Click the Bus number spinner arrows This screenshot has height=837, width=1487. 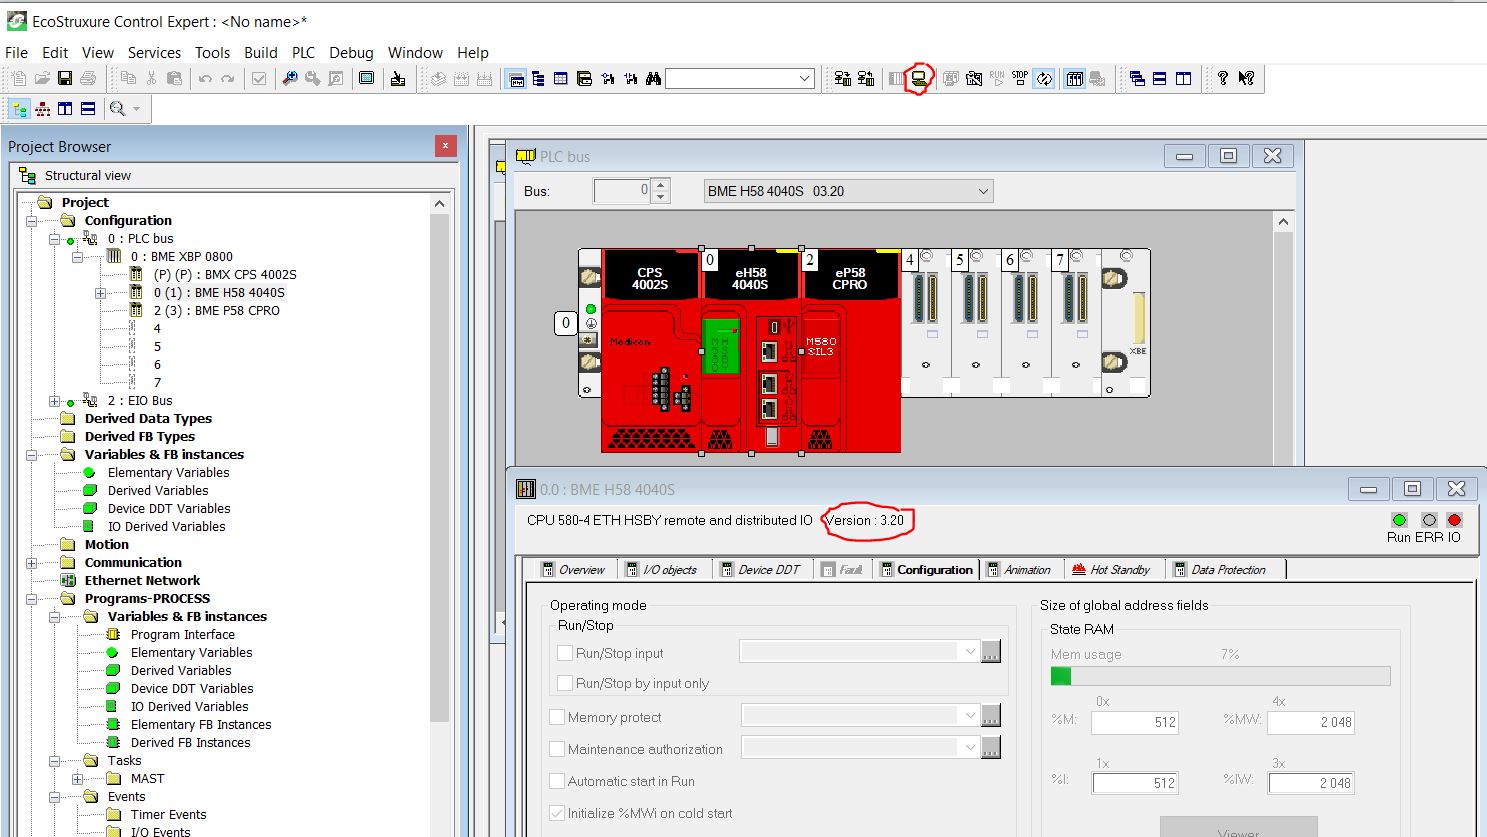point(660,191)
